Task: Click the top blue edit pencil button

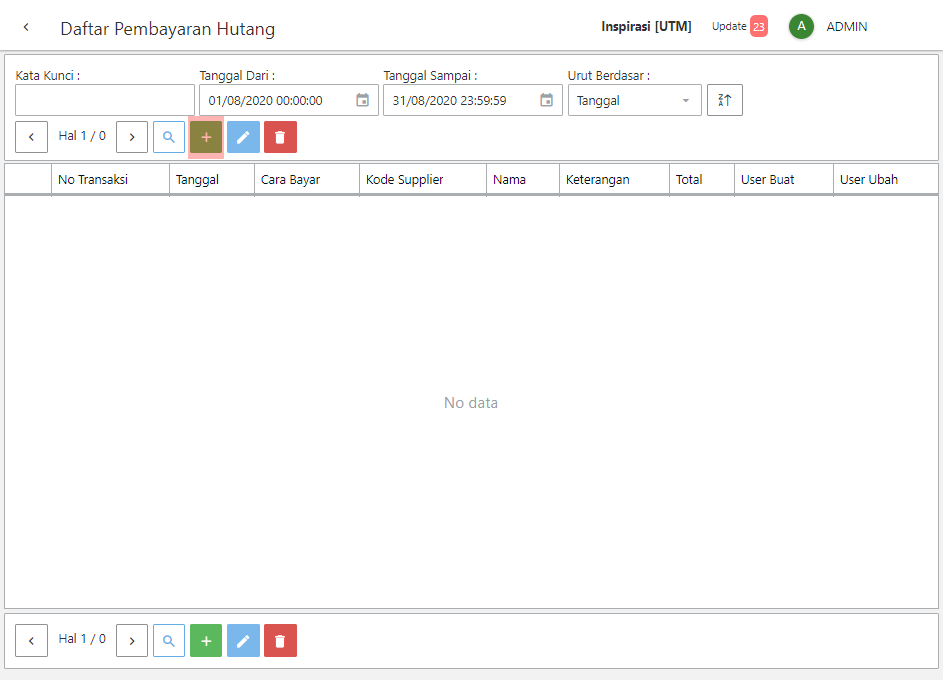Action: pos(243,137)
